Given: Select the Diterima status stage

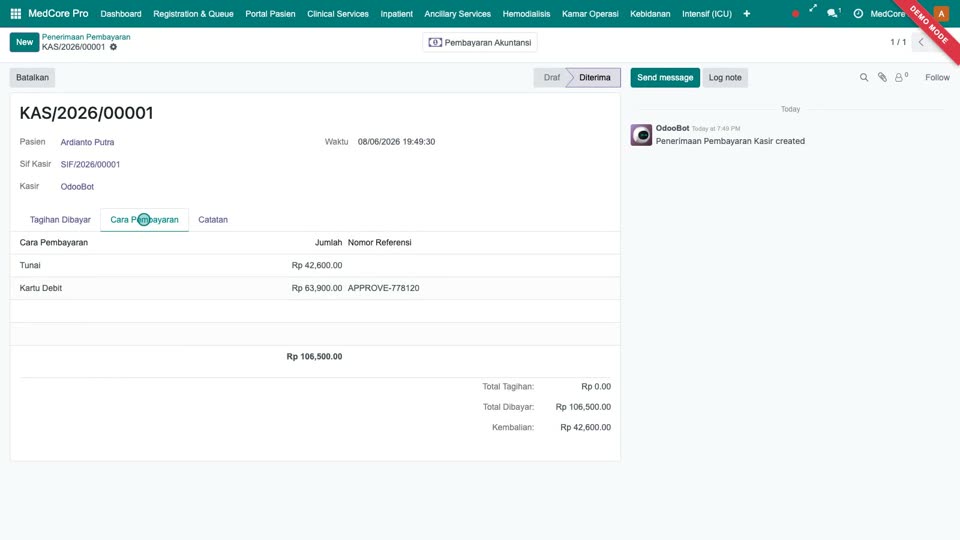Looking at the screenshot, I should pos(594,78).
